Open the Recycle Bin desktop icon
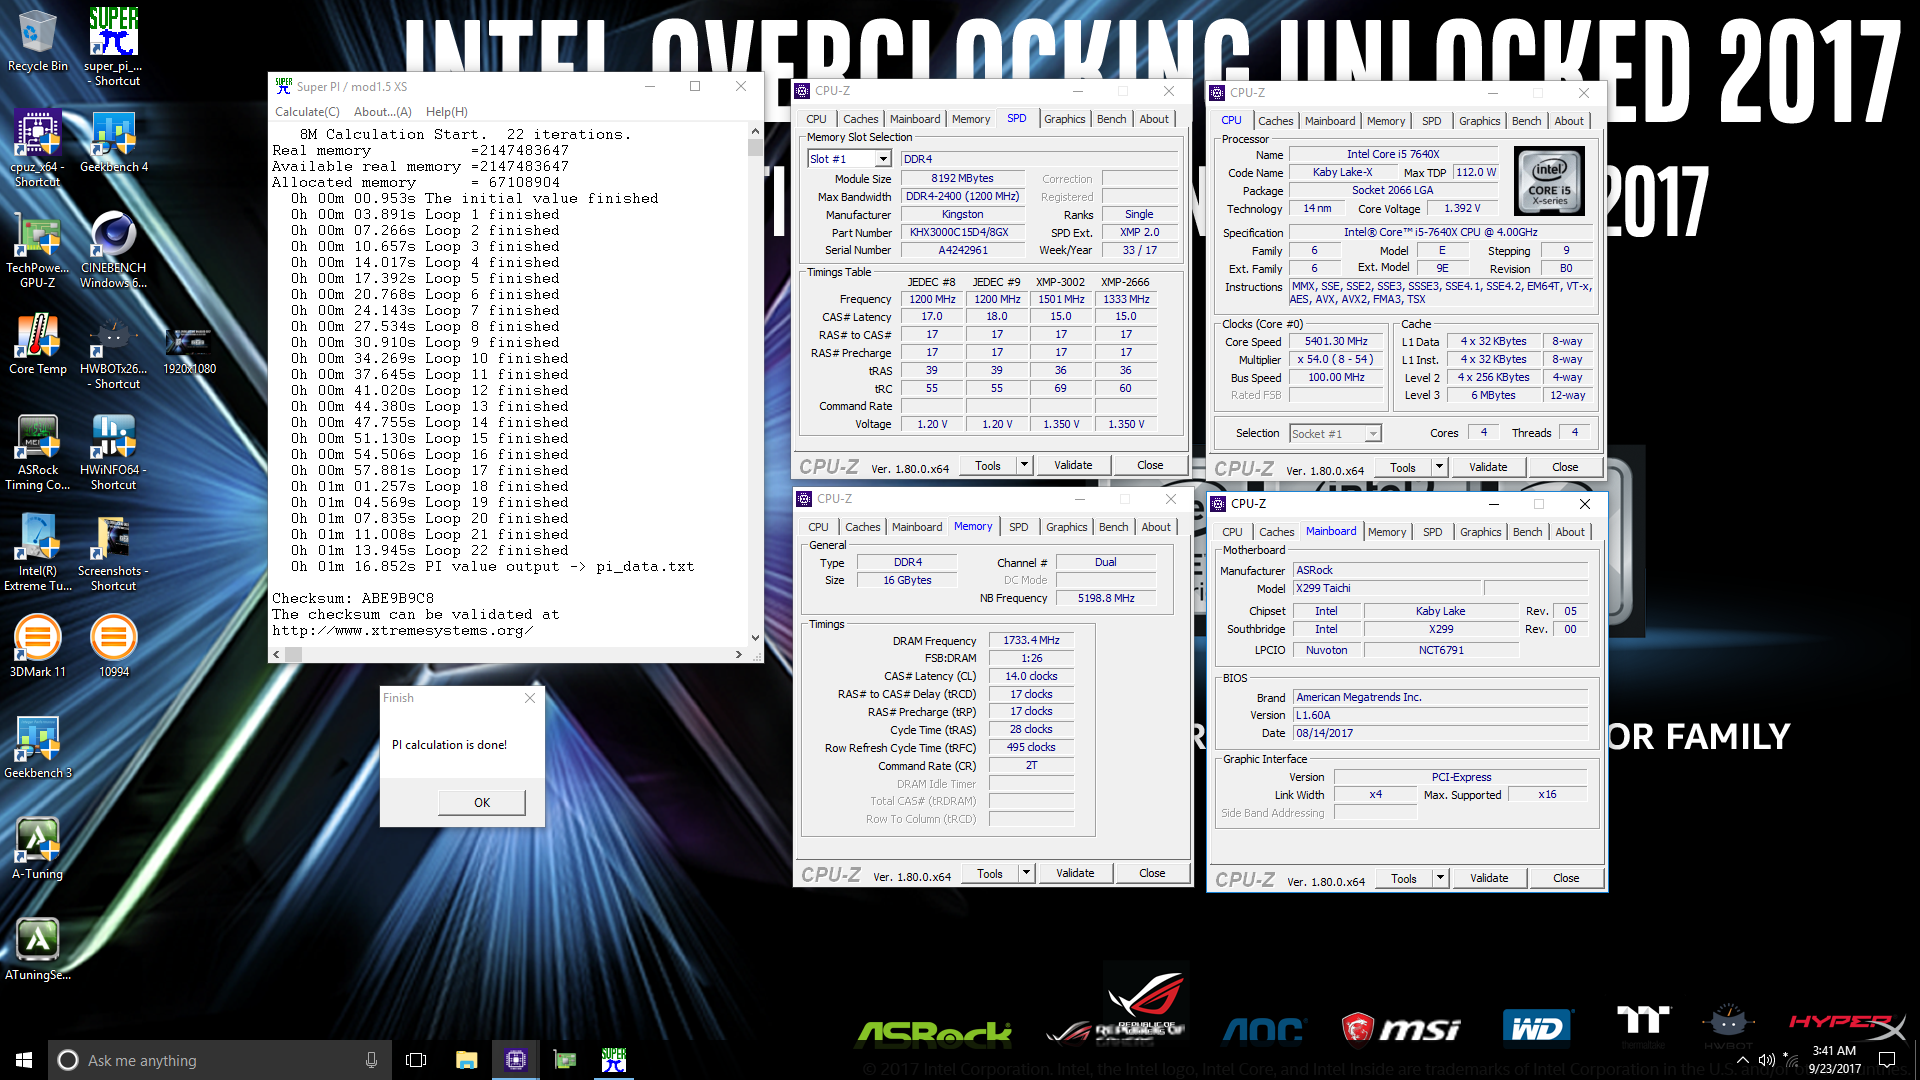The width and height of the screenshot is (1920, 1080). pos(37,40)
